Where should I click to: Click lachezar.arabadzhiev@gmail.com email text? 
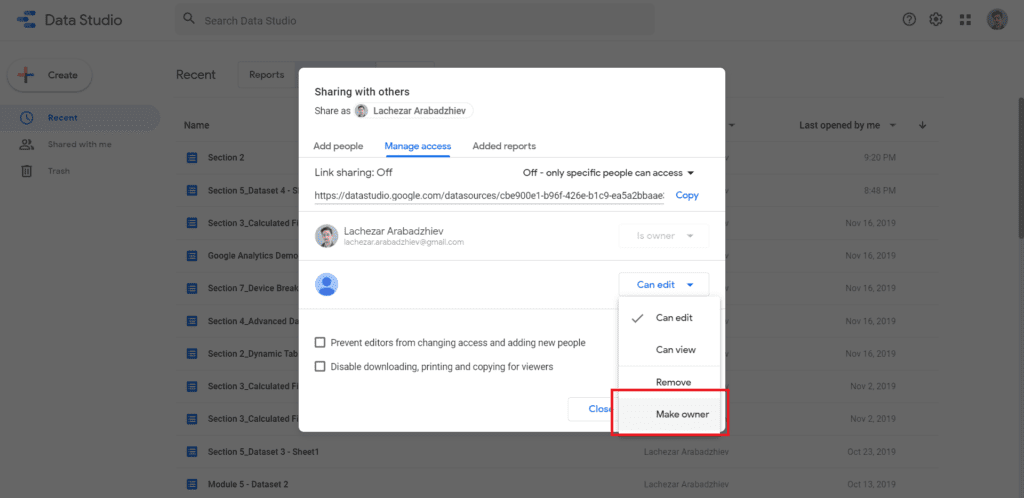[404, 242]
